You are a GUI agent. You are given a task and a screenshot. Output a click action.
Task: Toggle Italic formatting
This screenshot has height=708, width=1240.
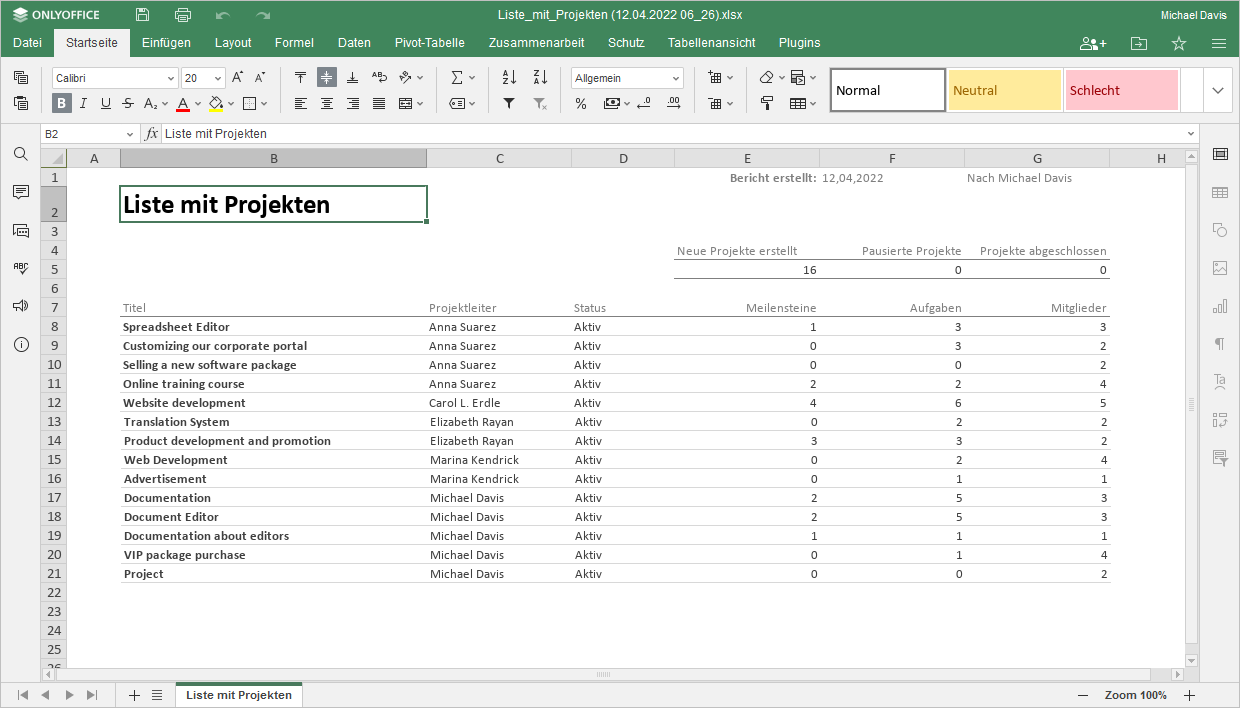pyautogui.click(x=83, y=103)
